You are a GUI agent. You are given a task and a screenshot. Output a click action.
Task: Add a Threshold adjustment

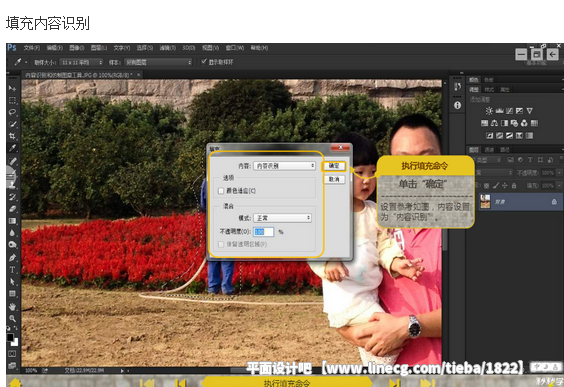509,136
